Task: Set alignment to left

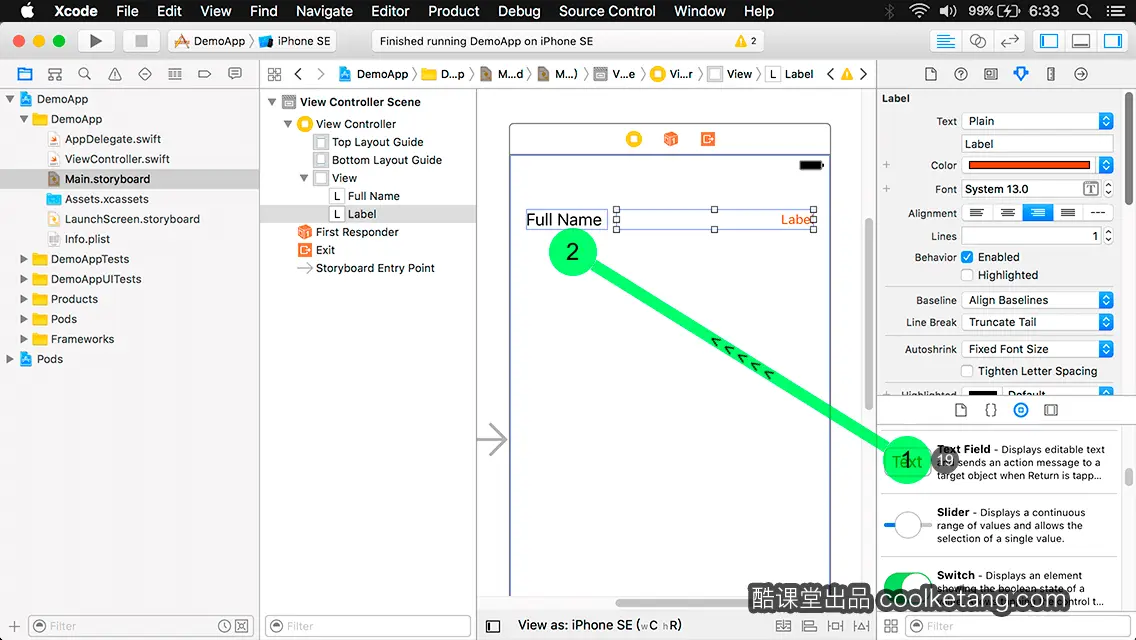Action: click(977, 212)
